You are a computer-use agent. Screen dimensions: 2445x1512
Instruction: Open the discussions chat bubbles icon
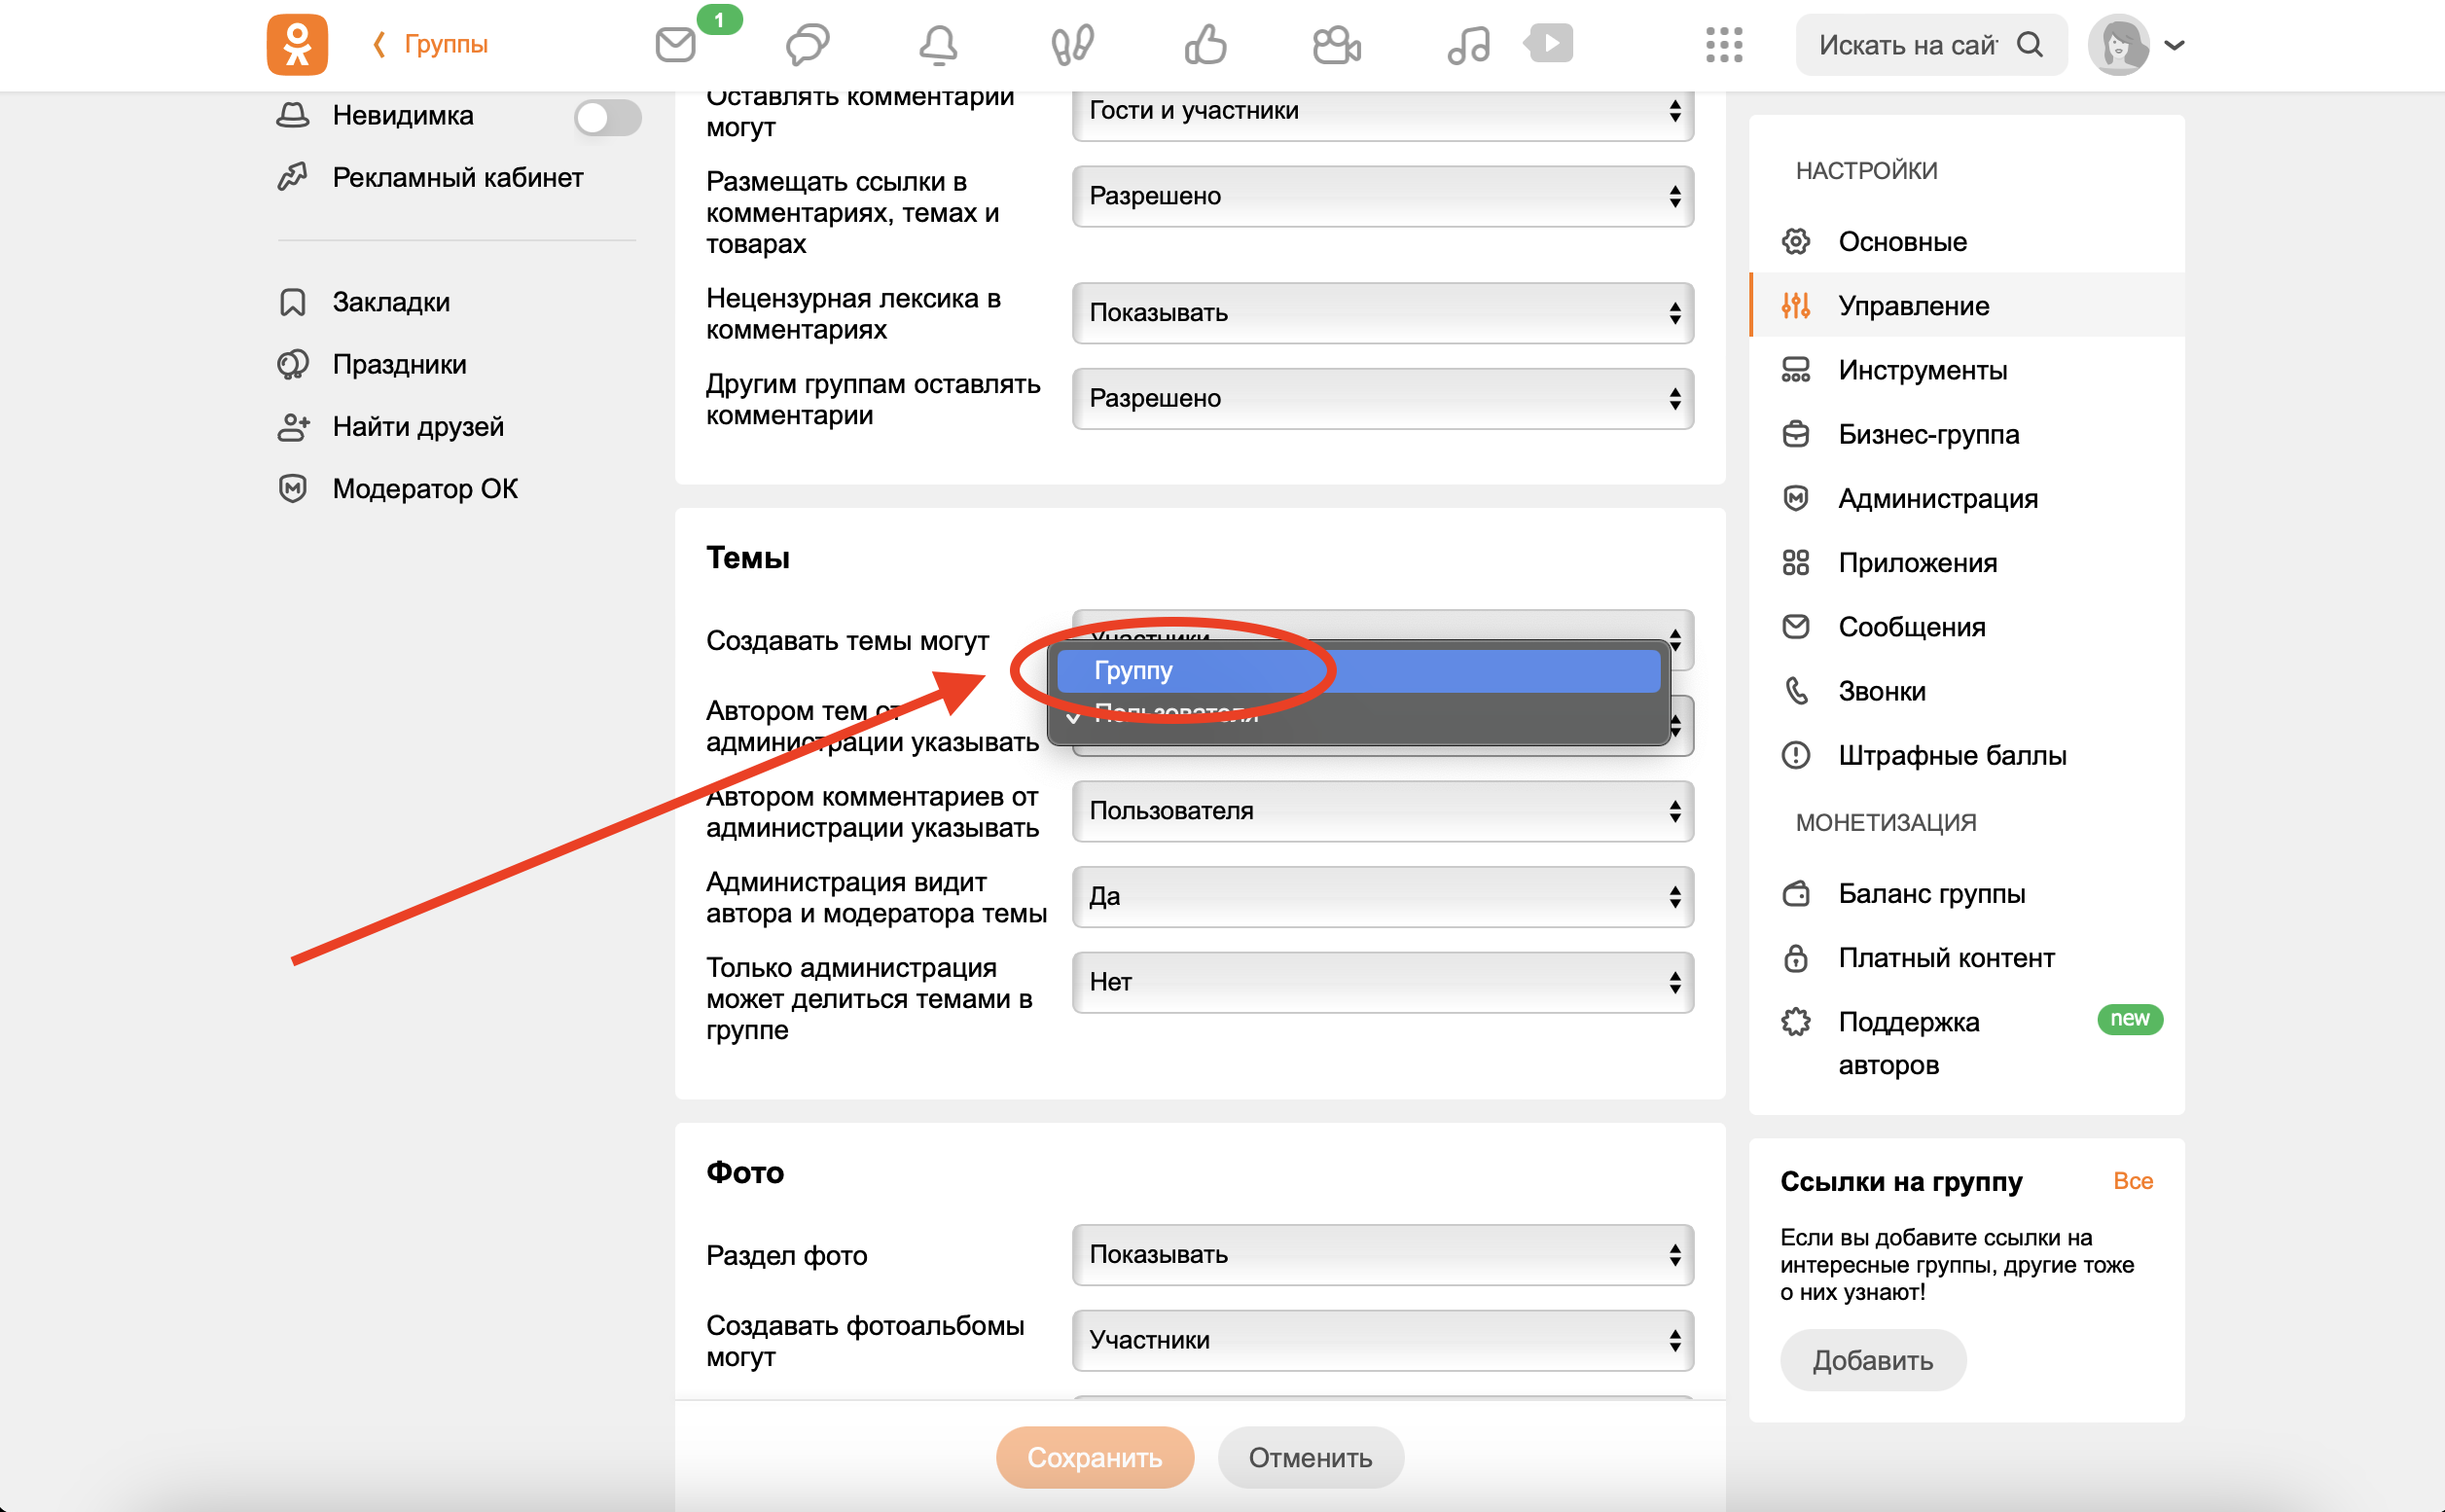[806, 45]
